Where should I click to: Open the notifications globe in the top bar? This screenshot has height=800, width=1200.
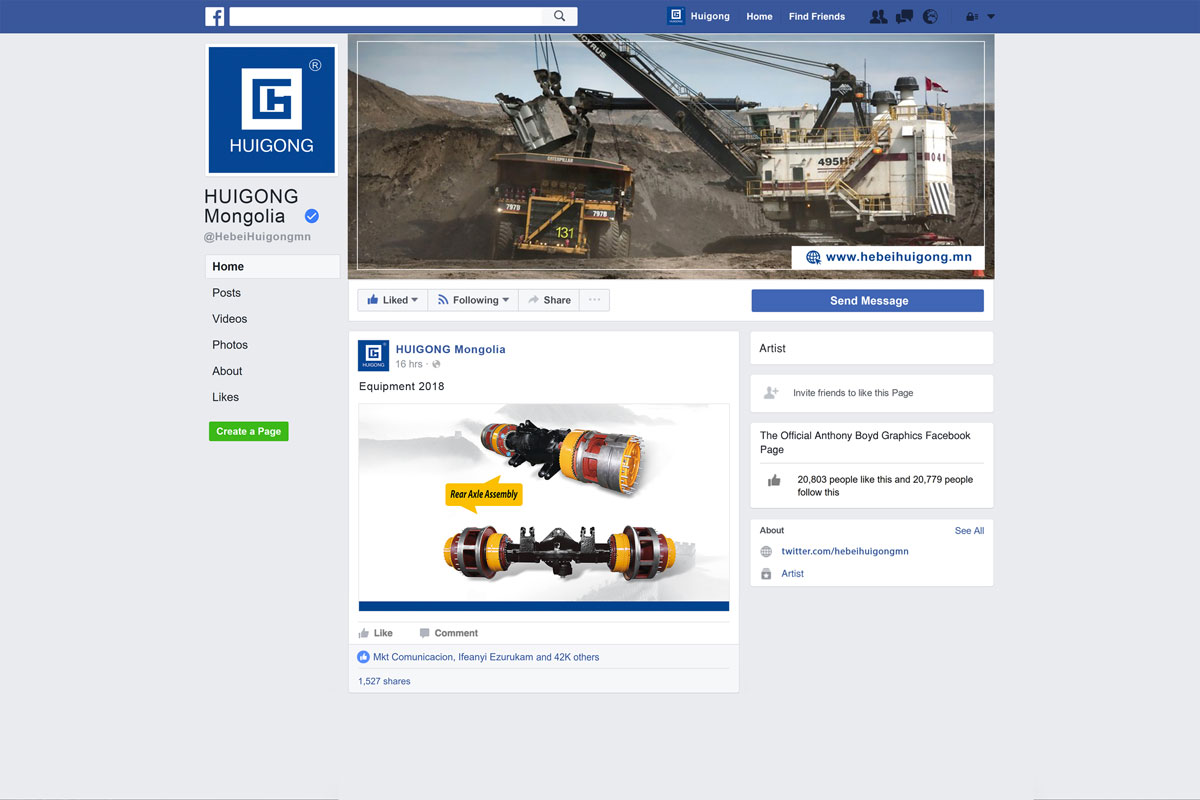(930, 16)
